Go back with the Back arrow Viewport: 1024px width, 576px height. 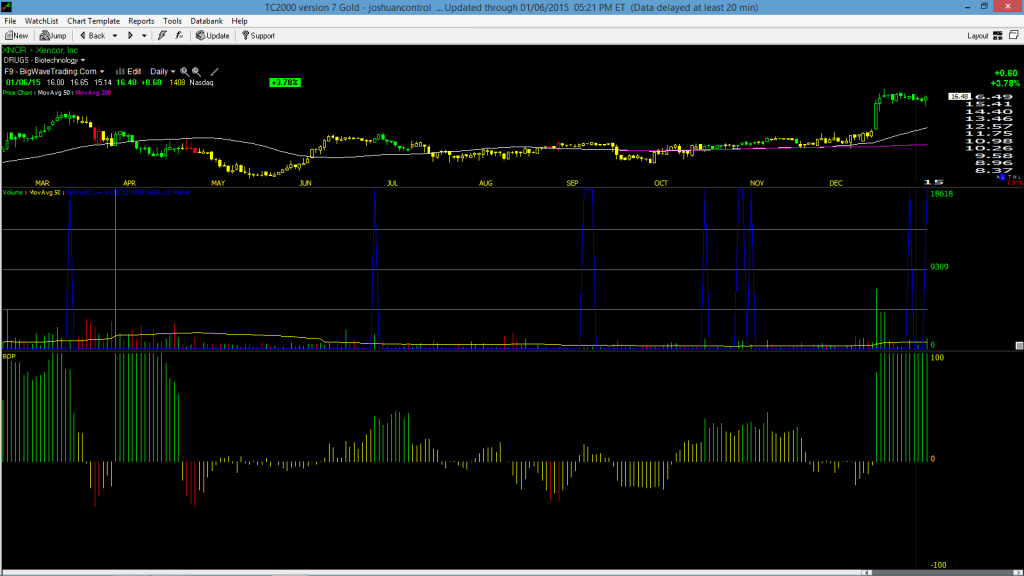tap(93, 36)
